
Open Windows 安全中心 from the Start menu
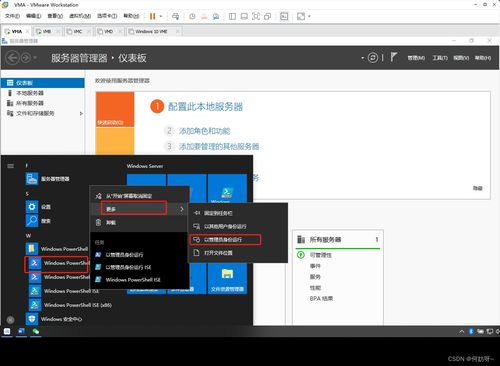(55, 319)
